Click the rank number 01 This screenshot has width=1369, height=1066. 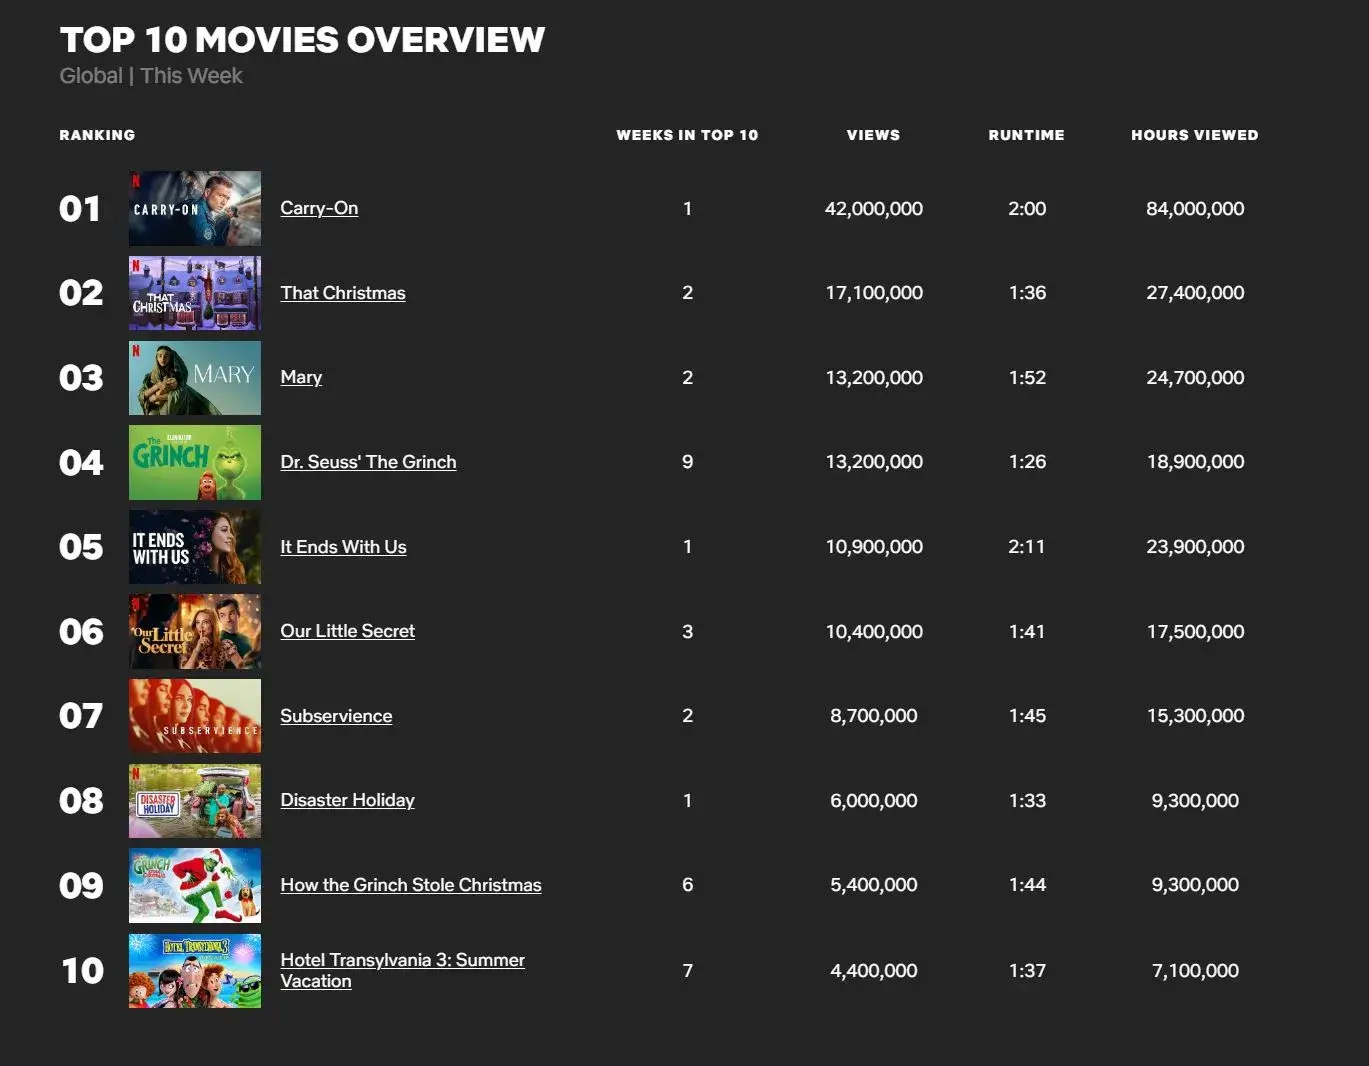pos(80,209)
